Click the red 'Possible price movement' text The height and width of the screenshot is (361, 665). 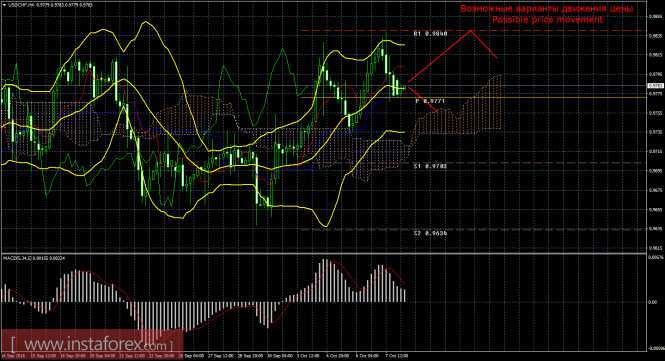coord(547,20)
